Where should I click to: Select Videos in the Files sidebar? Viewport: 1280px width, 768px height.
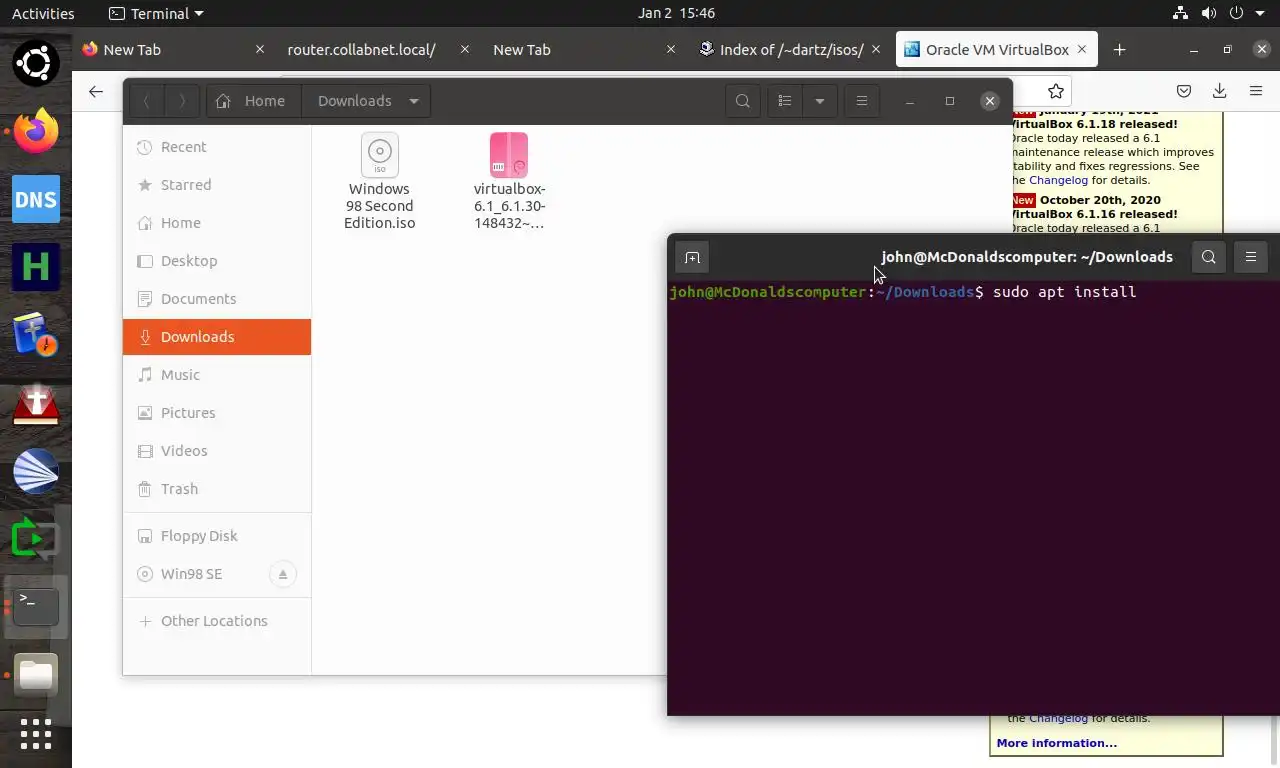(x=217, y=451)
